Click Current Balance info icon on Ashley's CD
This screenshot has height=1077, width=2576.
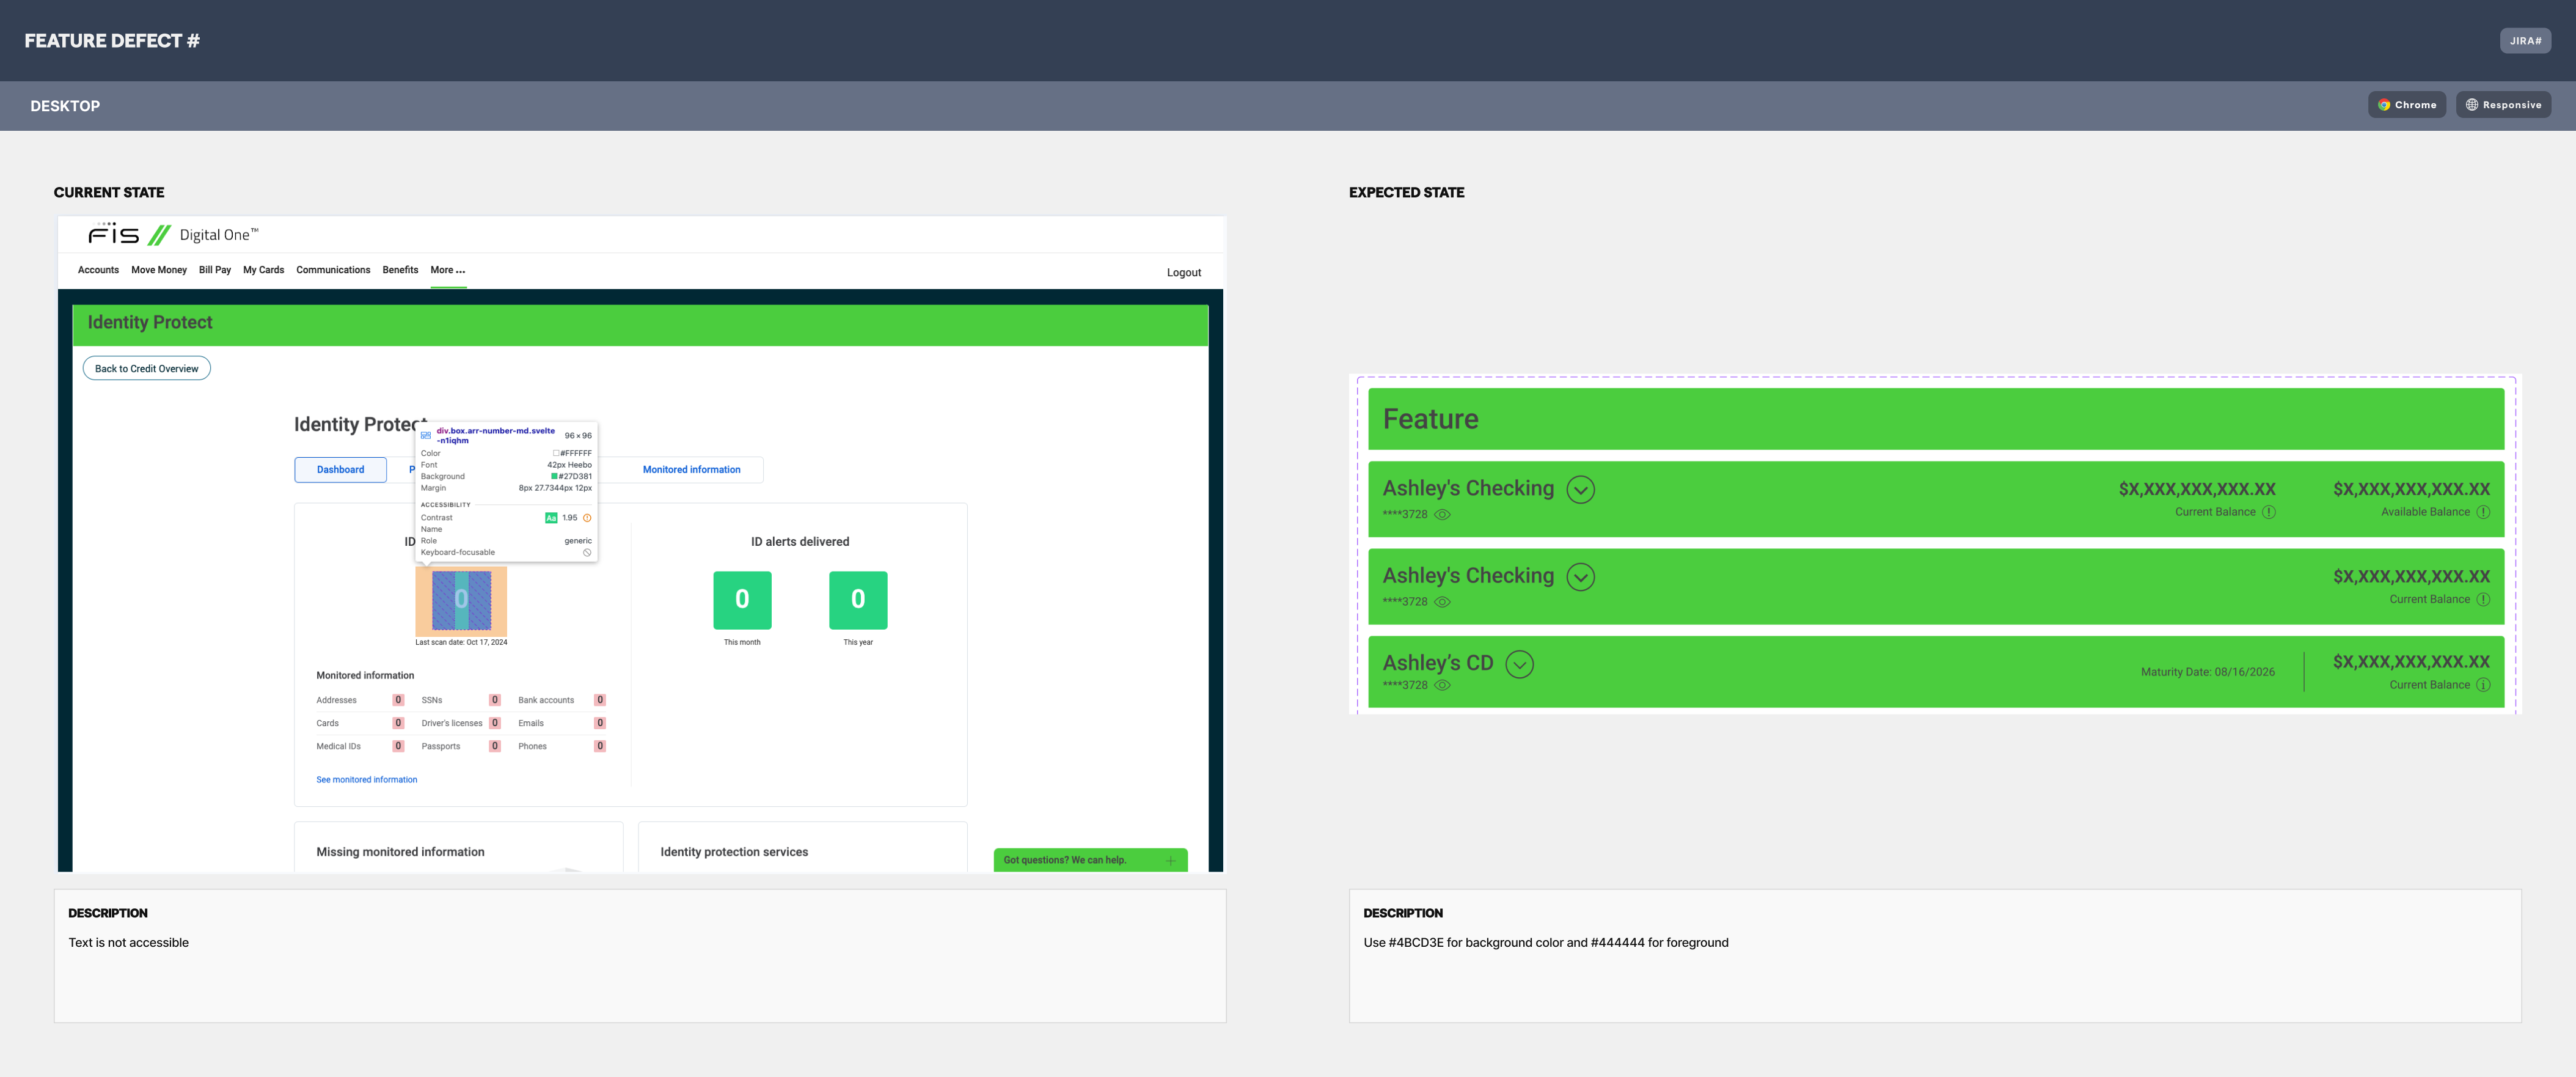click(x=2483, y=685)
